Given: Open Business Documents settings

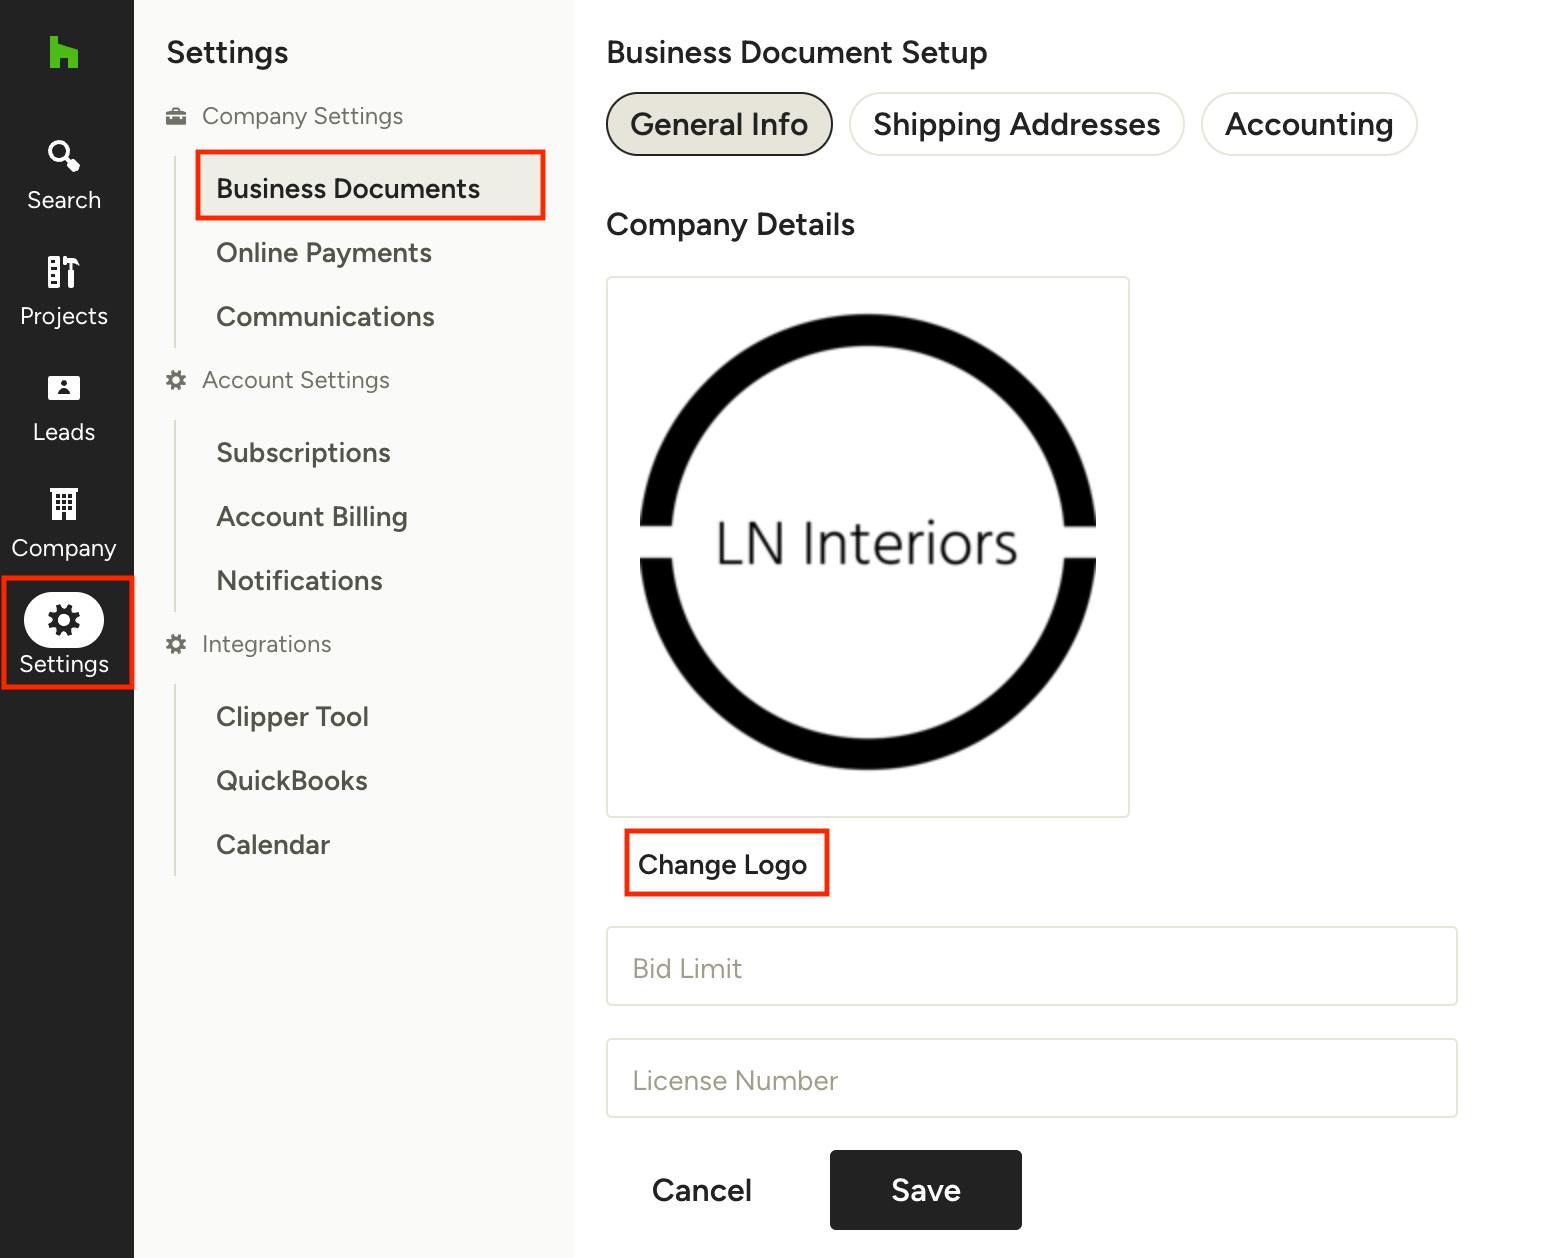Looking at the screenshot, I should click(x=348, y=188).
